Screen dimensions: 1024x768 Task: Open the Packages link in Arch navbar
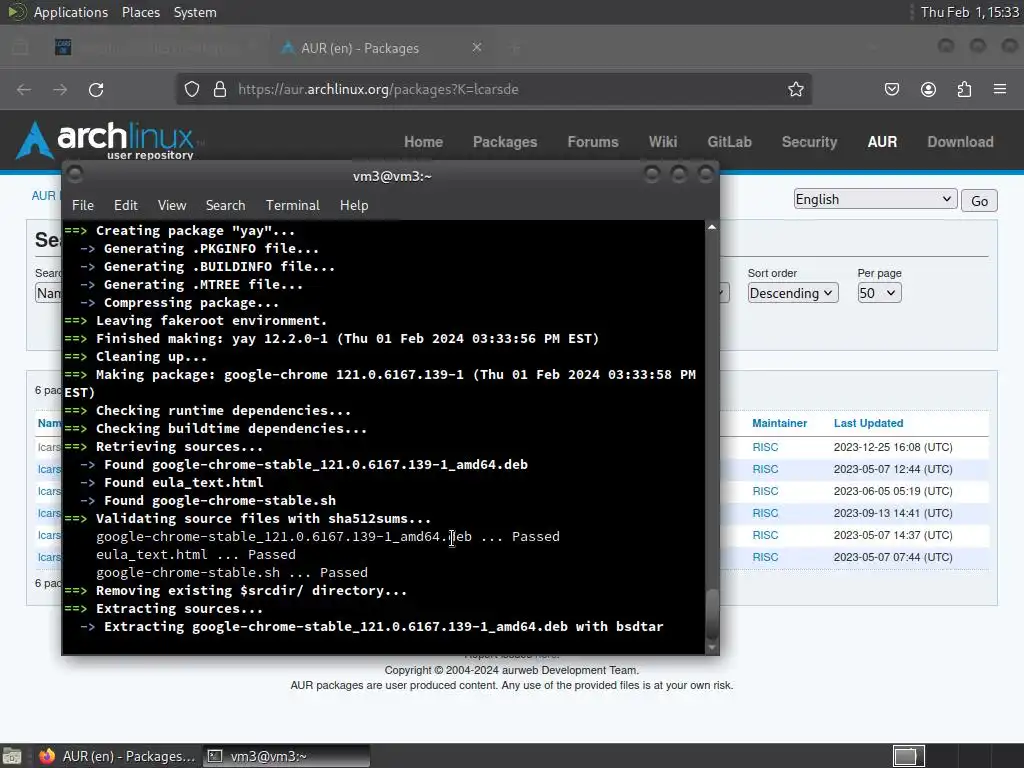[x=505, y=142]
